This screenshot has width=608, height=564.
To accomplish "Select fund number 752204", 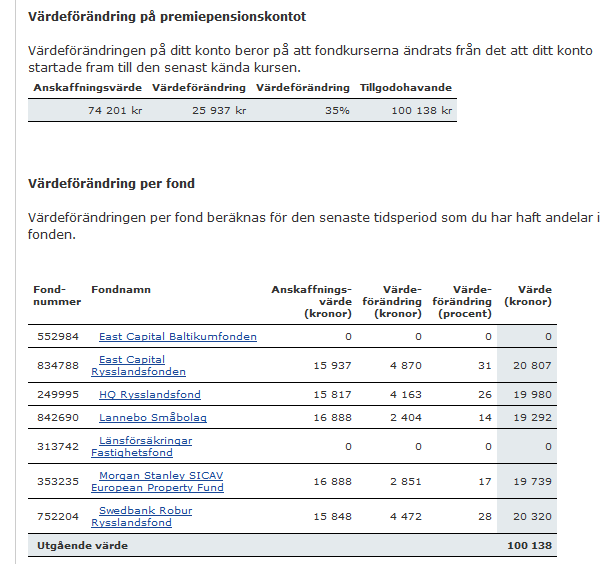I will tap(58, 516).
